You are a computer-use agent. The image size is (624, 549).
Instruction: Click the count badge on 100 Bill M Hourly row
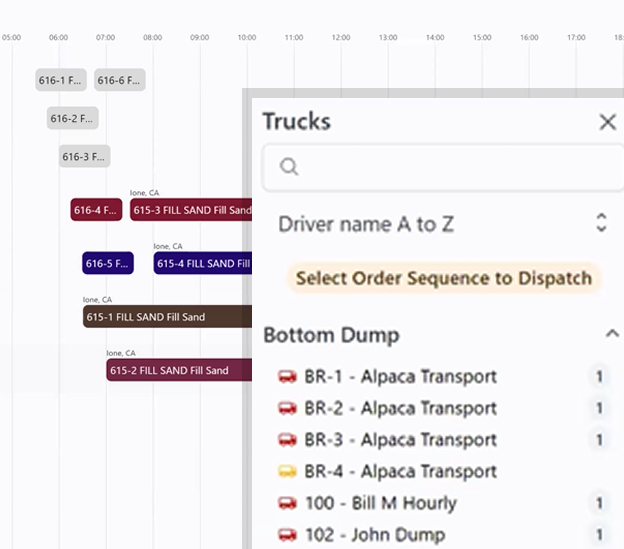(599, 503)
